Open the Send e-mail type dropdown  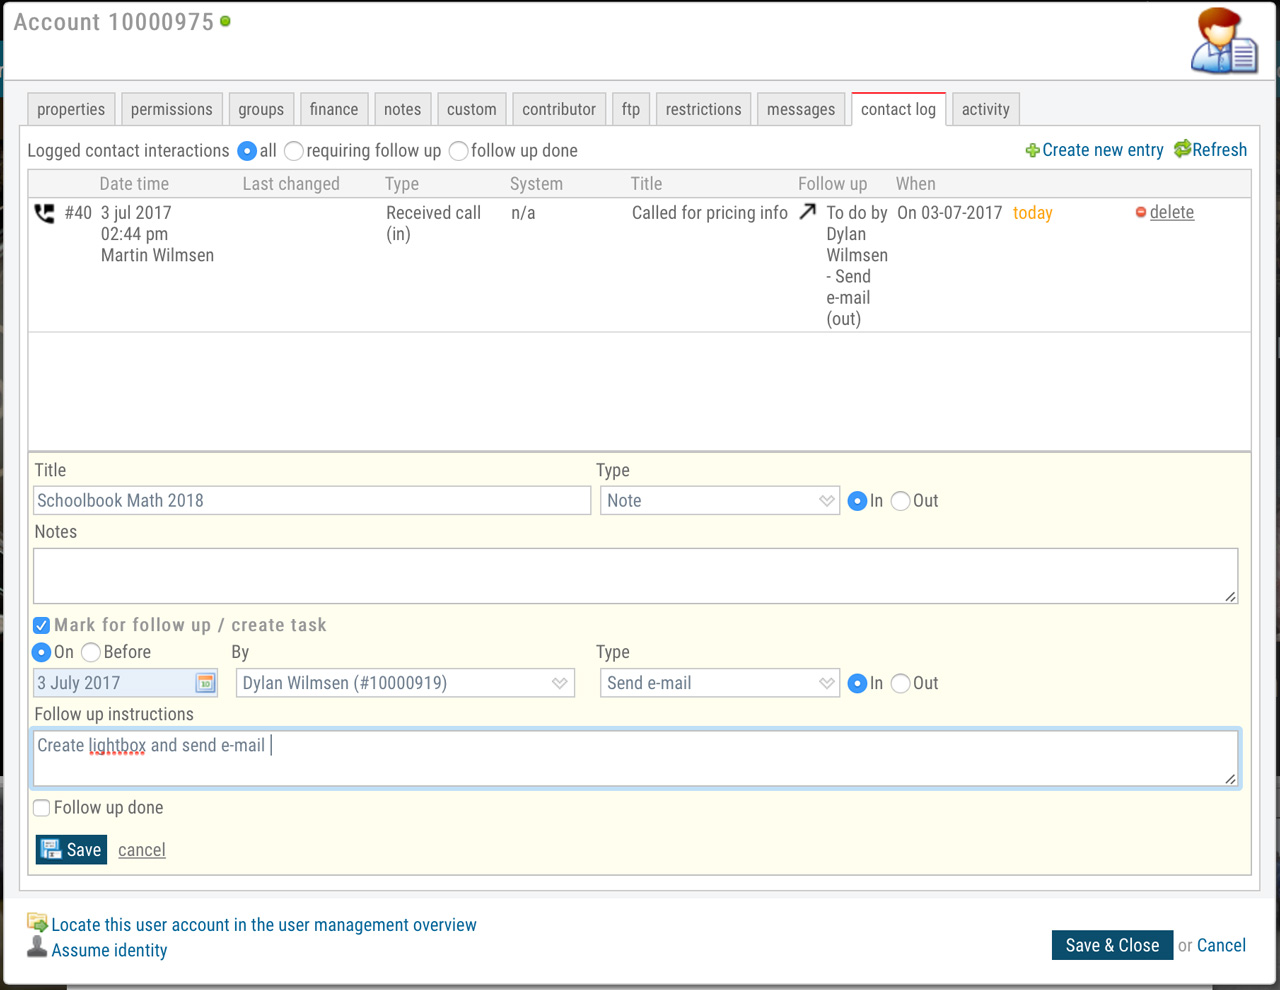click(x=720, y=683)
